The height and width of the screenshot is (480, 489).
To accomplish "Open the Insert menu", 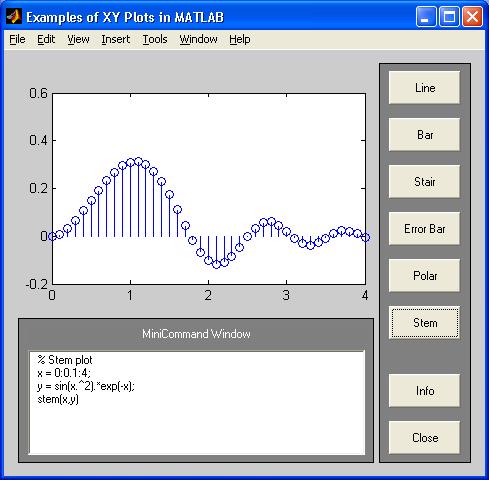I will [x=116, y=39].
